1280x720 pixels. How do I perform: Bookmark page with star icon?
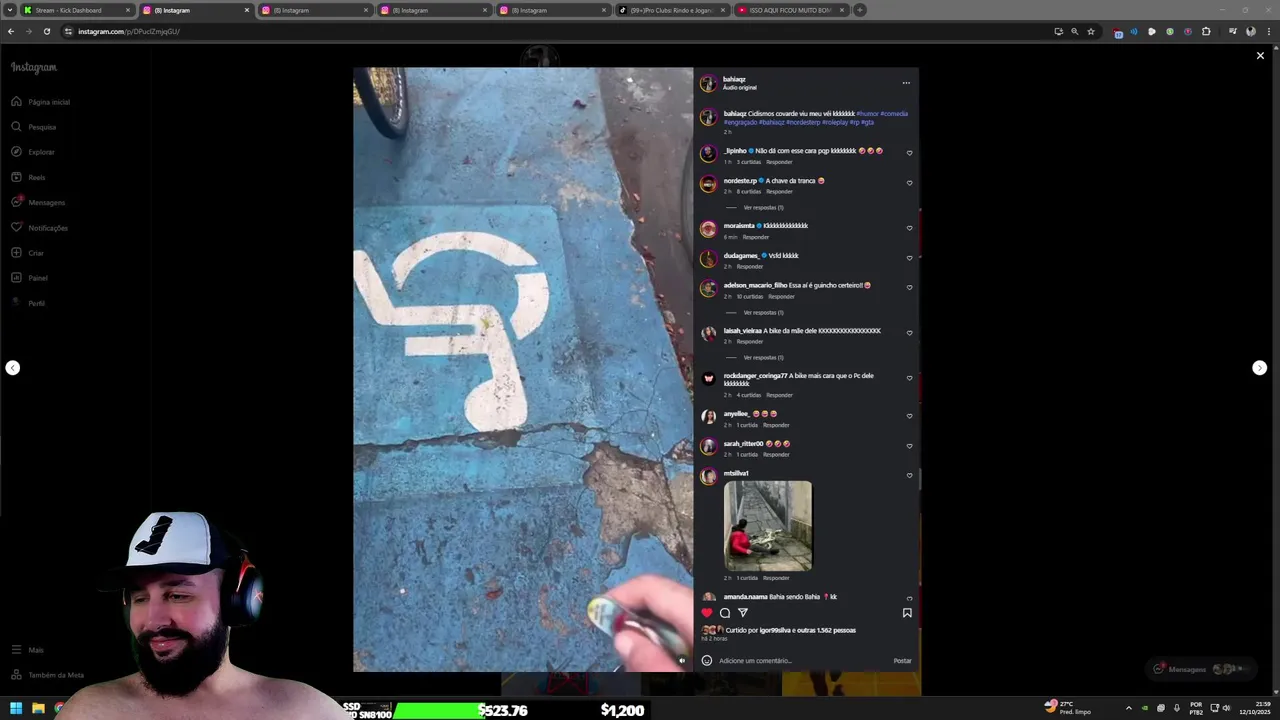point(1091,31)
